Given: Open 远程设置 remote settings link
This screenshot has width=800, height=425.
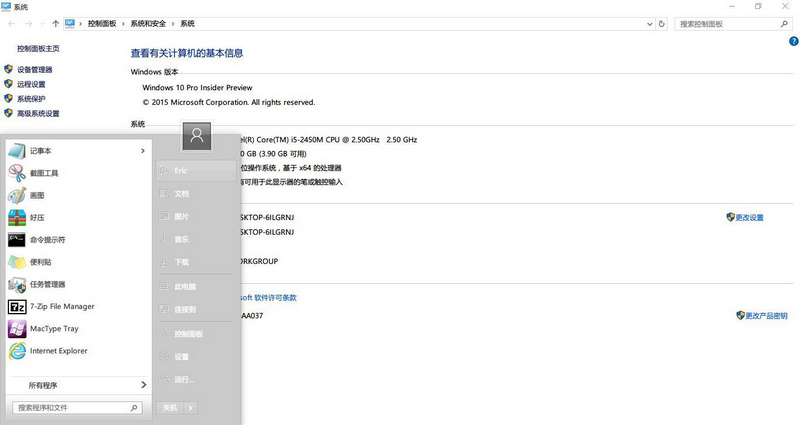Looking at the screenshot, I should [31, 84].
